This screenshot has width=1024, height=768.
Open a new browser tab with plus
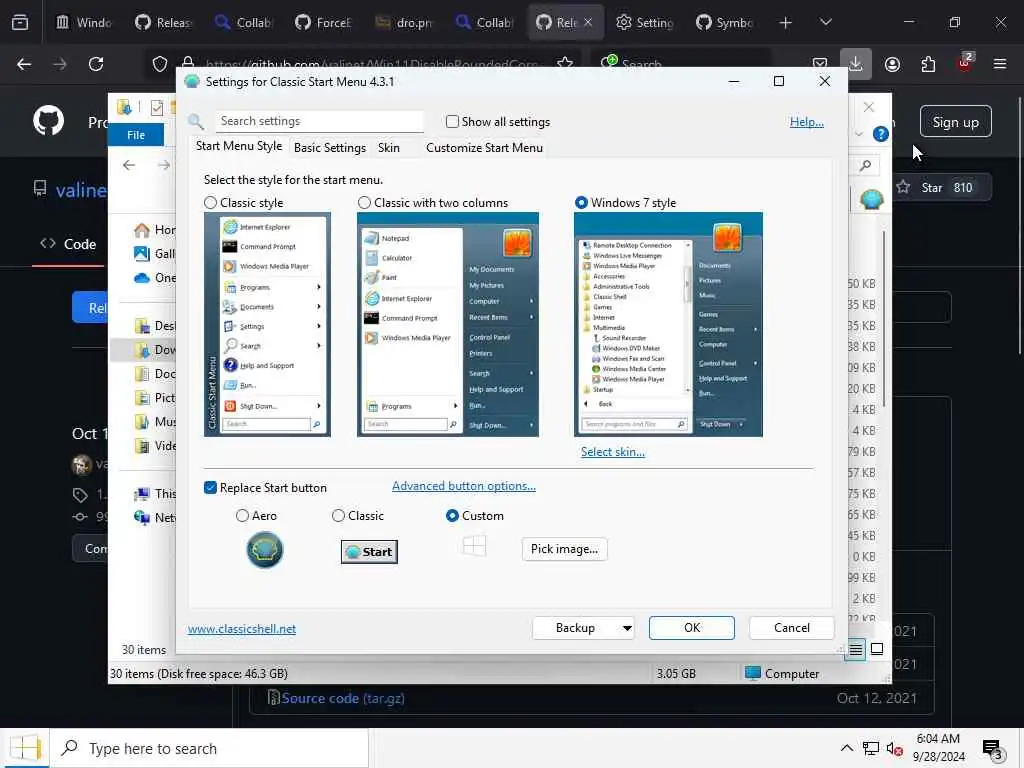click(786, 23)
